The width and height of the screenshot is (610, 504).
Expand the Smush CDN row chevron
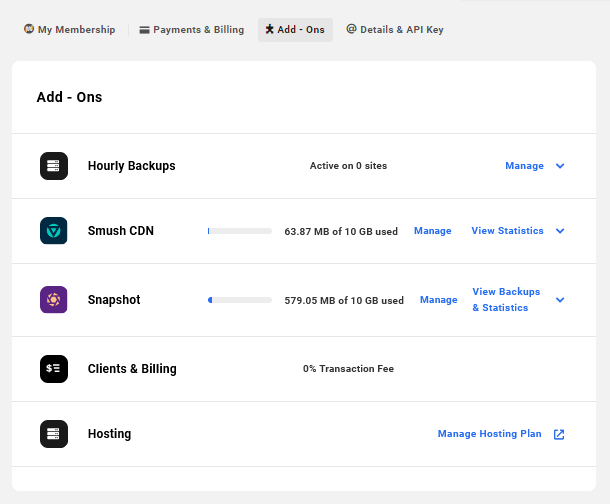tap(560, 231)
